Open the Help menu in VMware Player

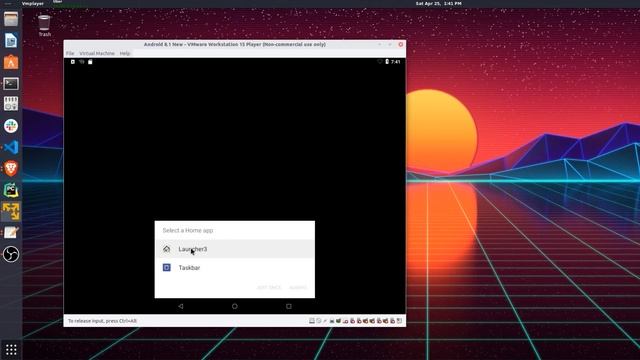pos(124,53)
